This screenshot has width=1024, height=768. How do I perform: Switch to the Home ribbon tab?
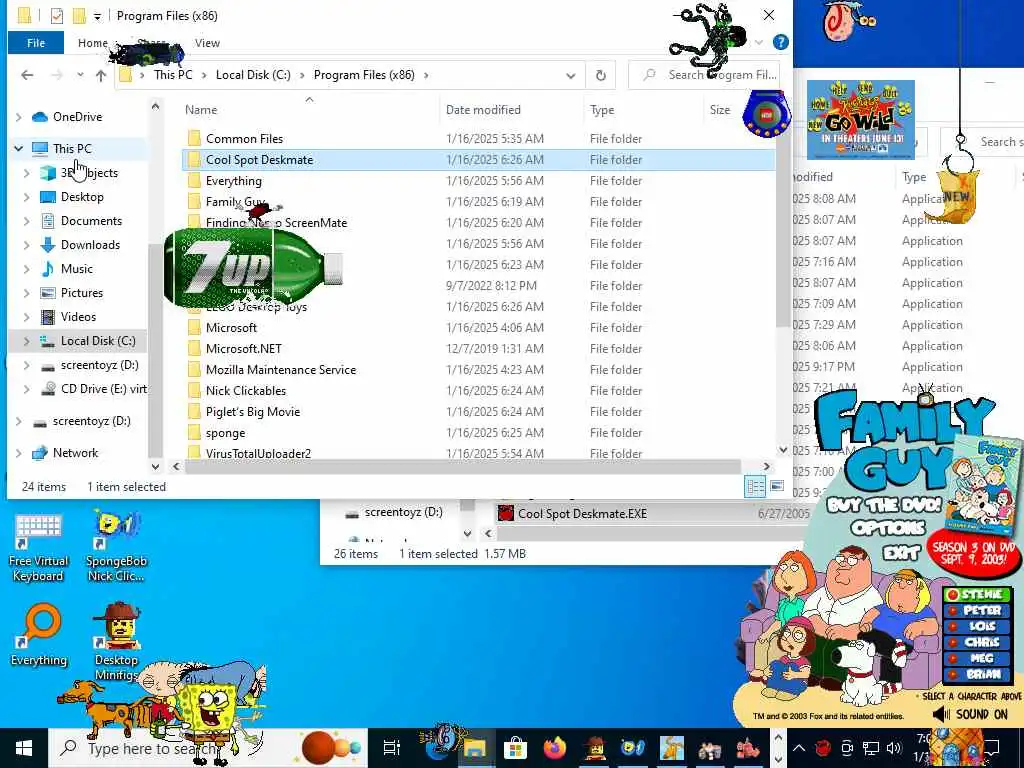coord(93,42)
